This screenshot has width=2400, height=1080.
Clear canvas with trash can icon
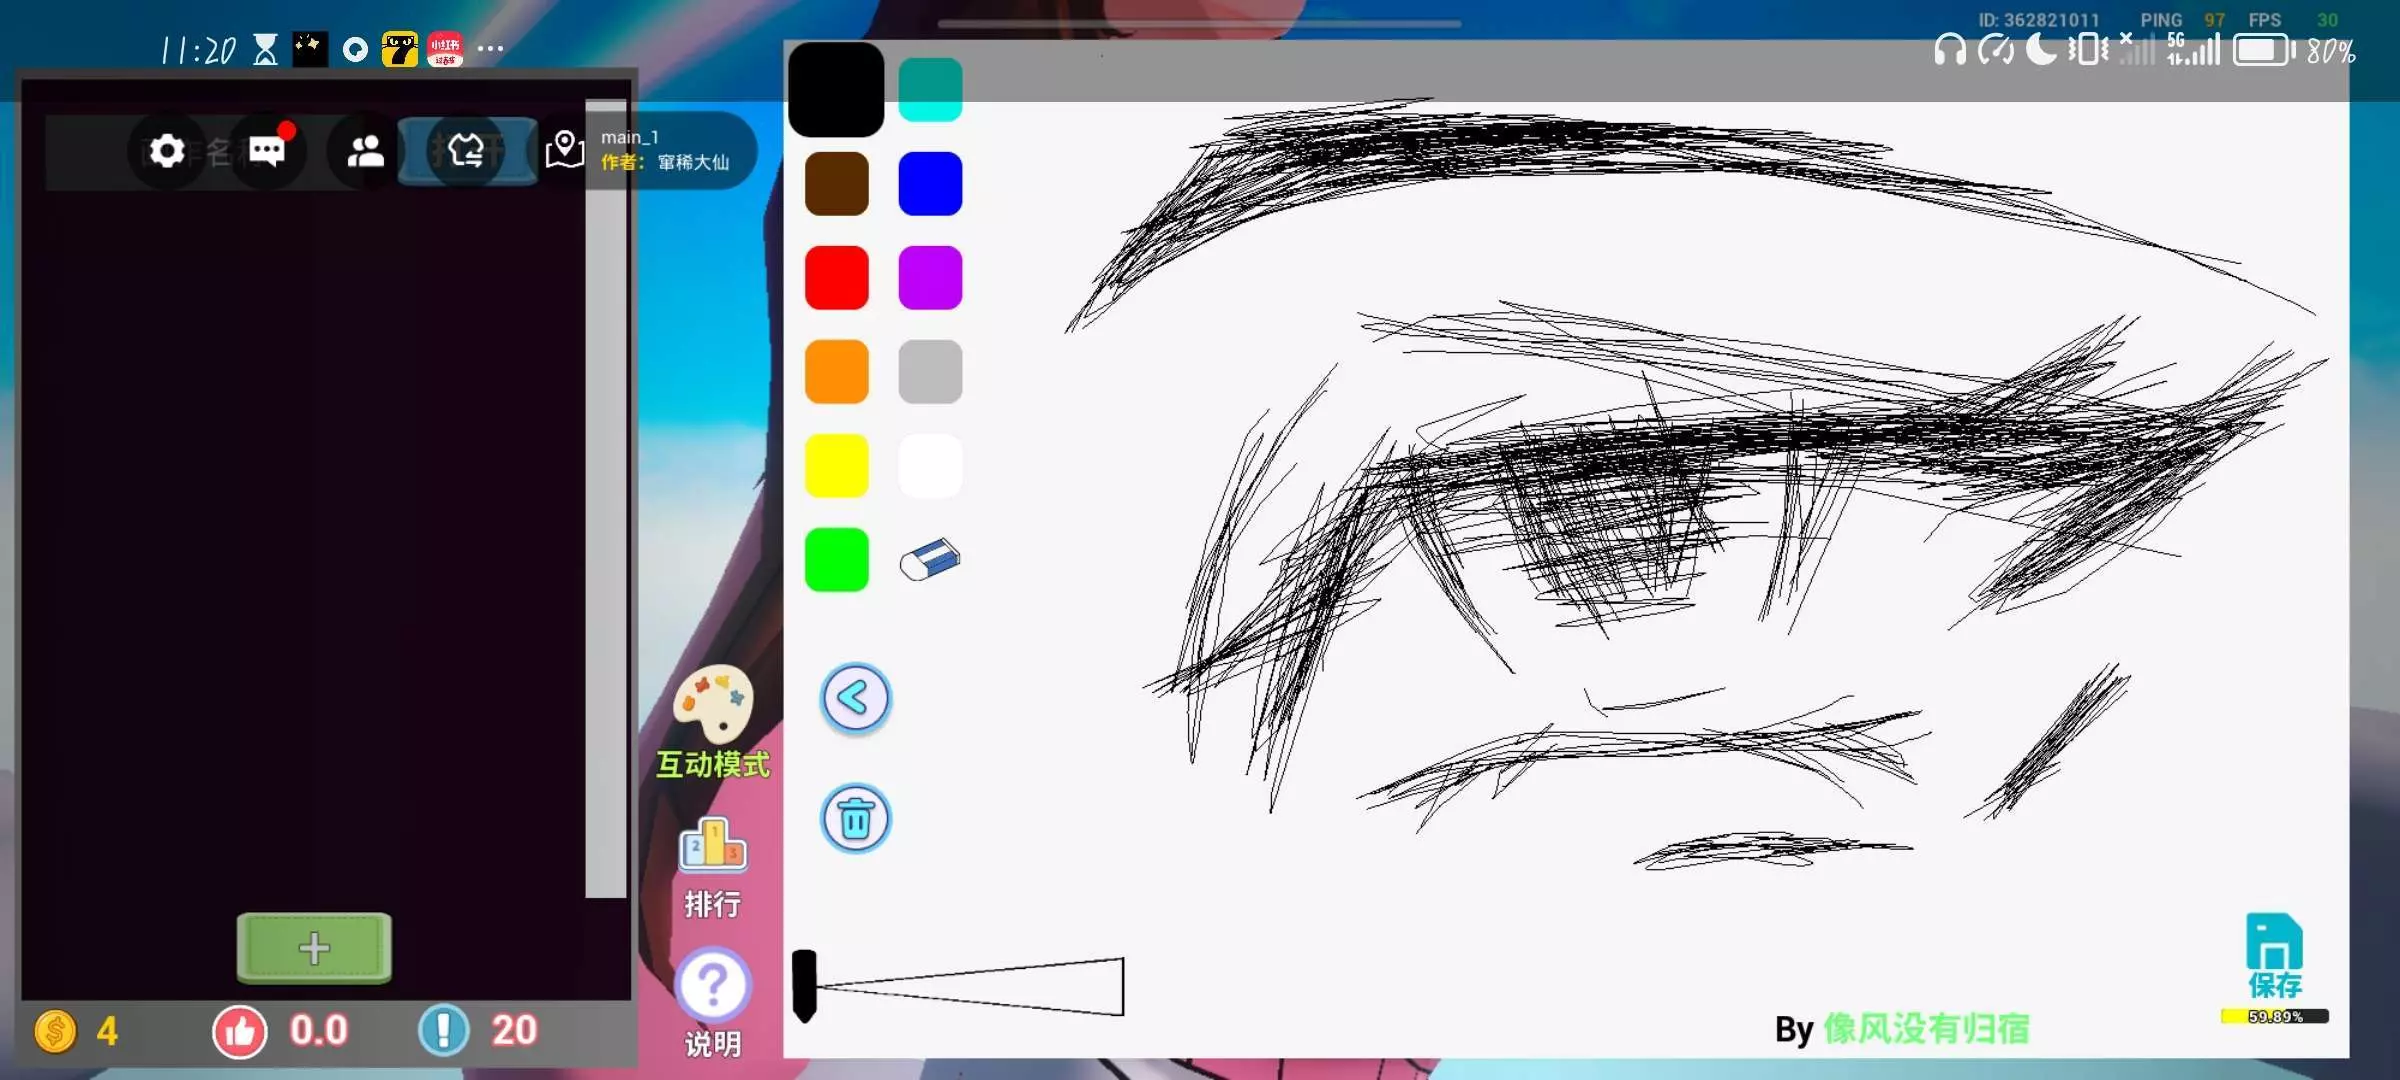855,819
